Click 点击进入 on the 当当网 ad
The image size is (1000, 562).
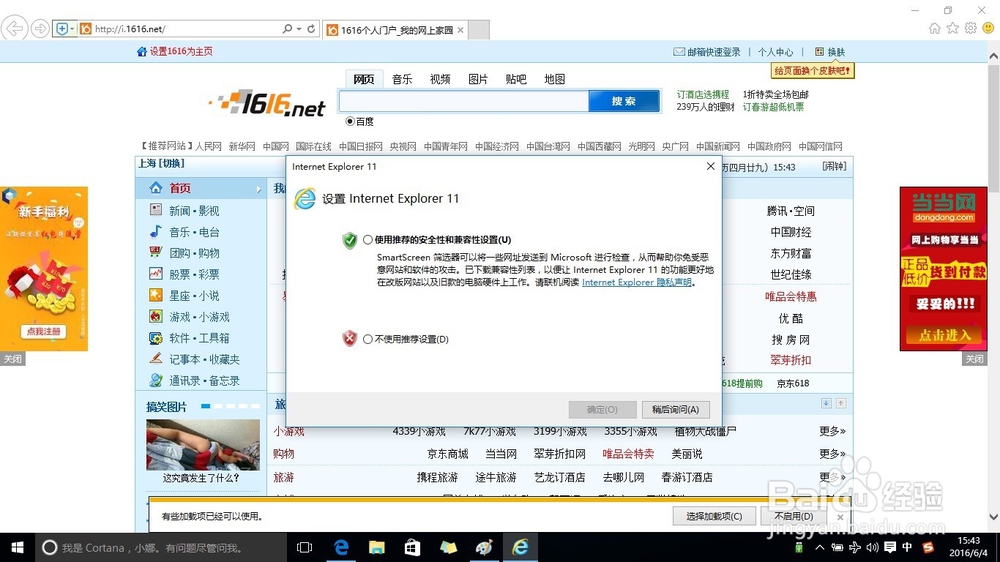pyautogui.click(x=944, y=335)
